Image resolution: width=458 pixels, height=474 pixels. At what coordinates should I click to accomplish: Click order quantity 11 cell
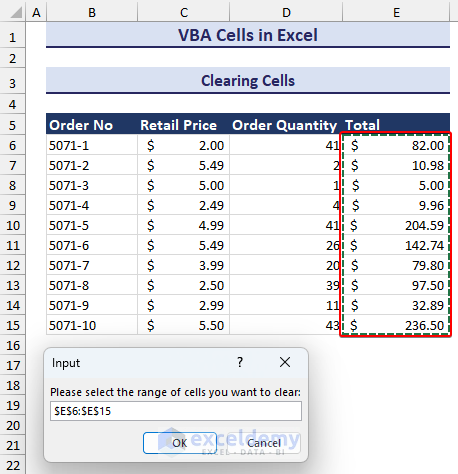tap(286, 305)
